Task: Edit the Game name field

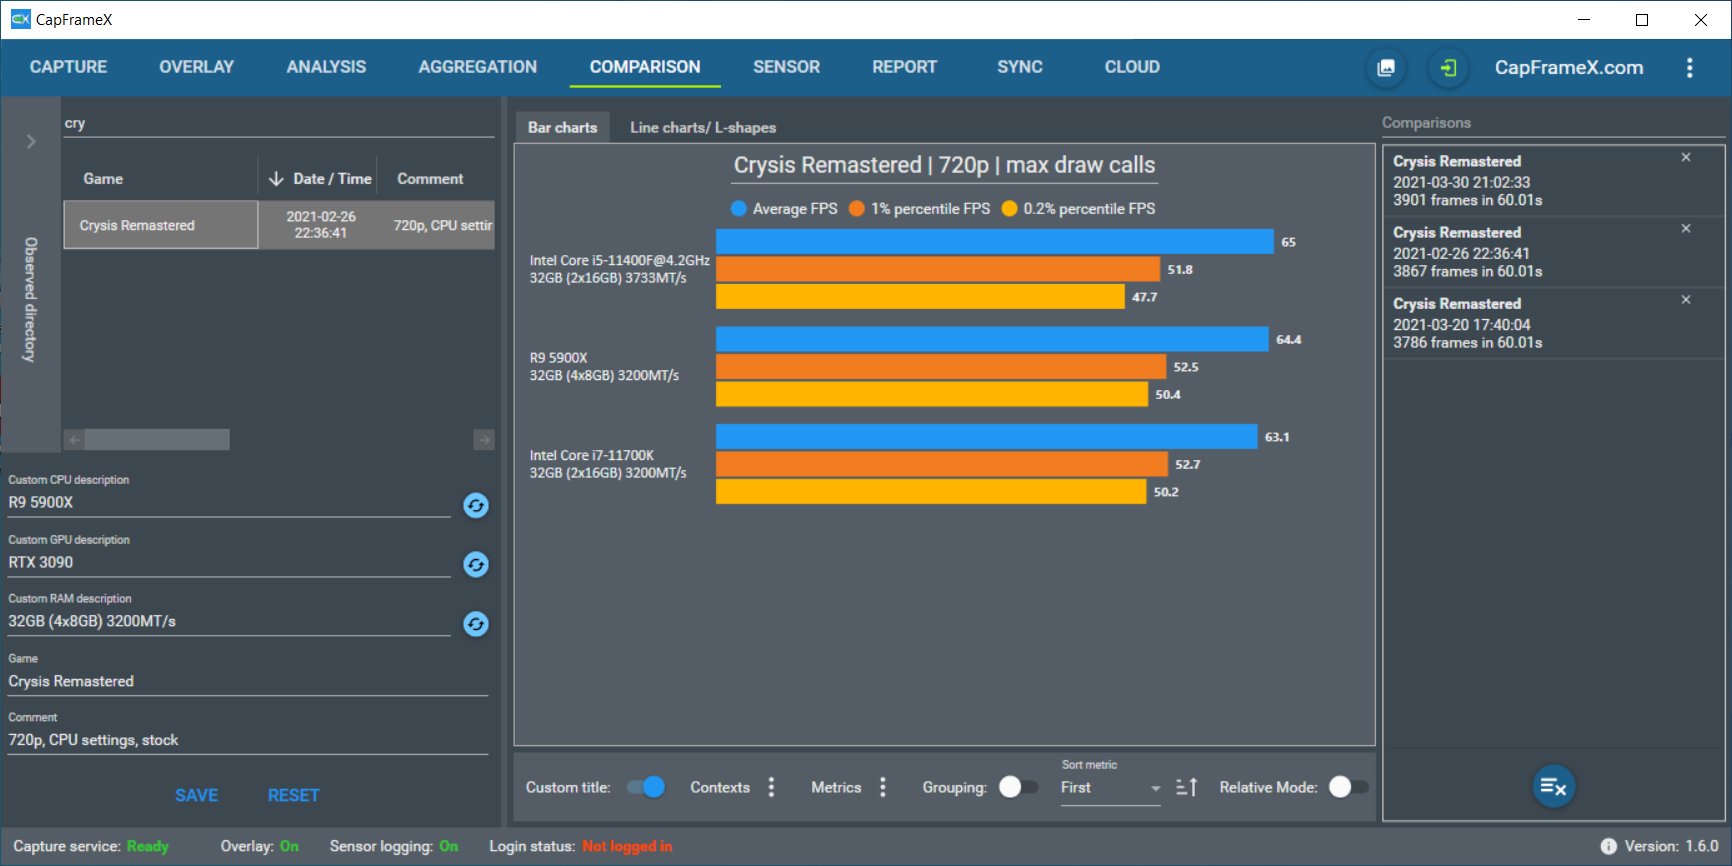Action: click(x=248, y=681)
